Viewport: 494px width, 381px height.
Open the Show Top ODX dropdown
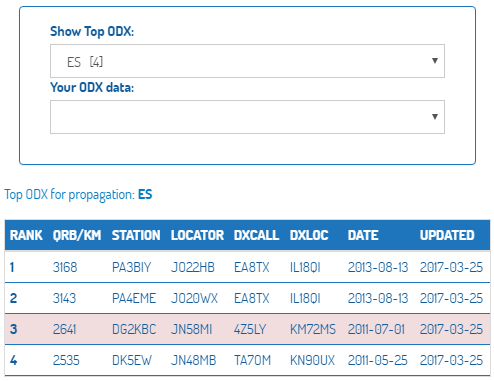click(247, 61)
